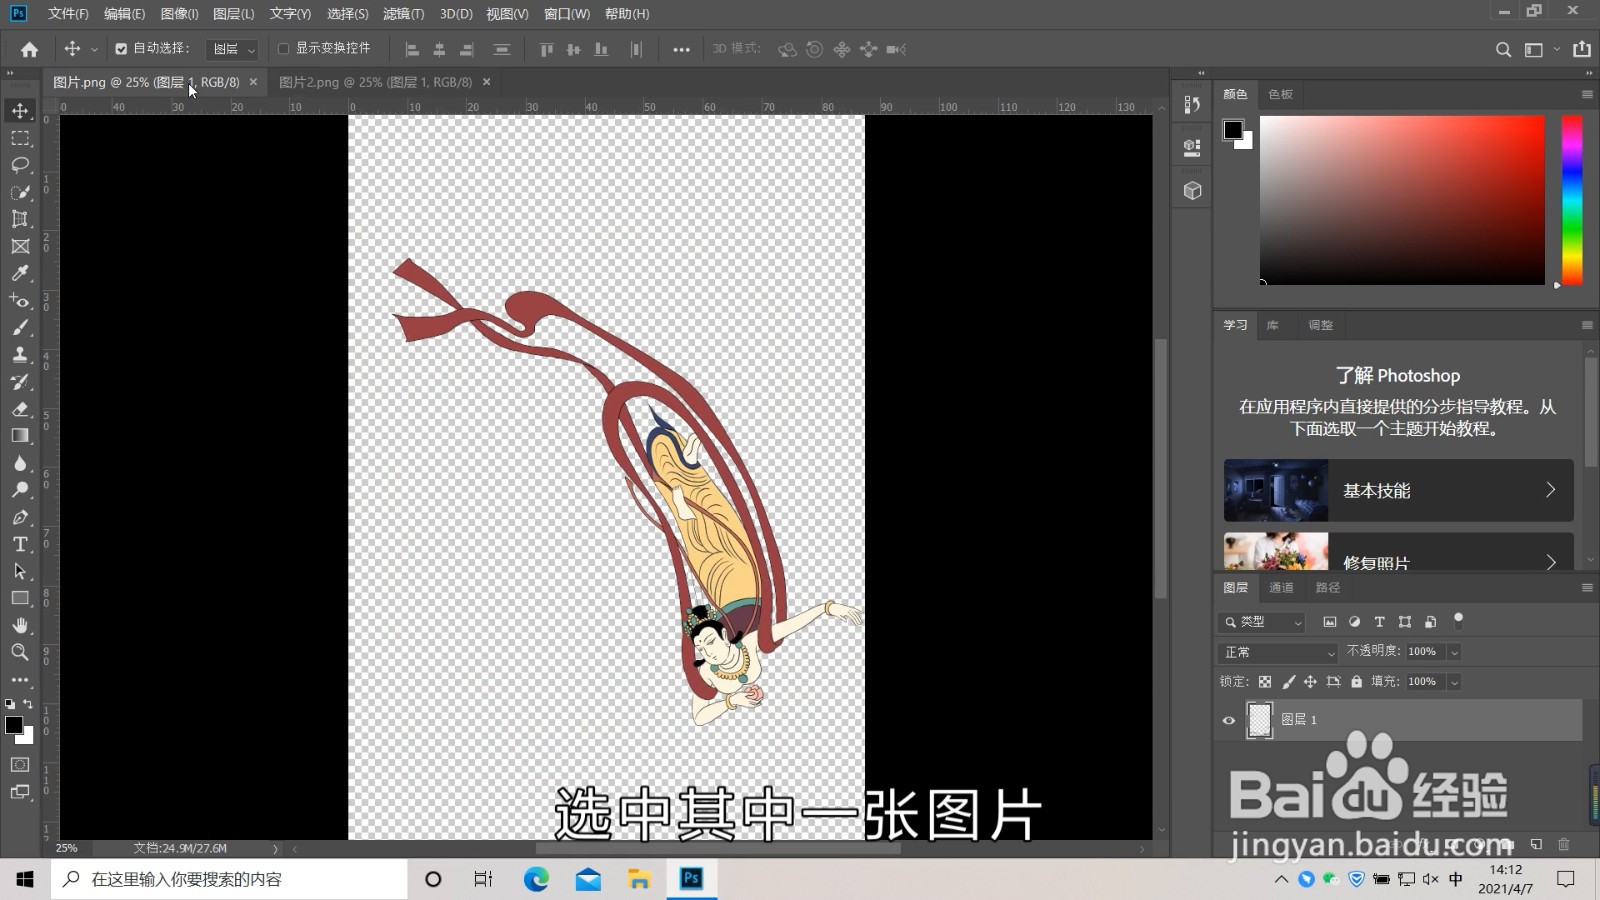
Task: Switch to the 通道 tab
Action: [x=1281, y=588]
